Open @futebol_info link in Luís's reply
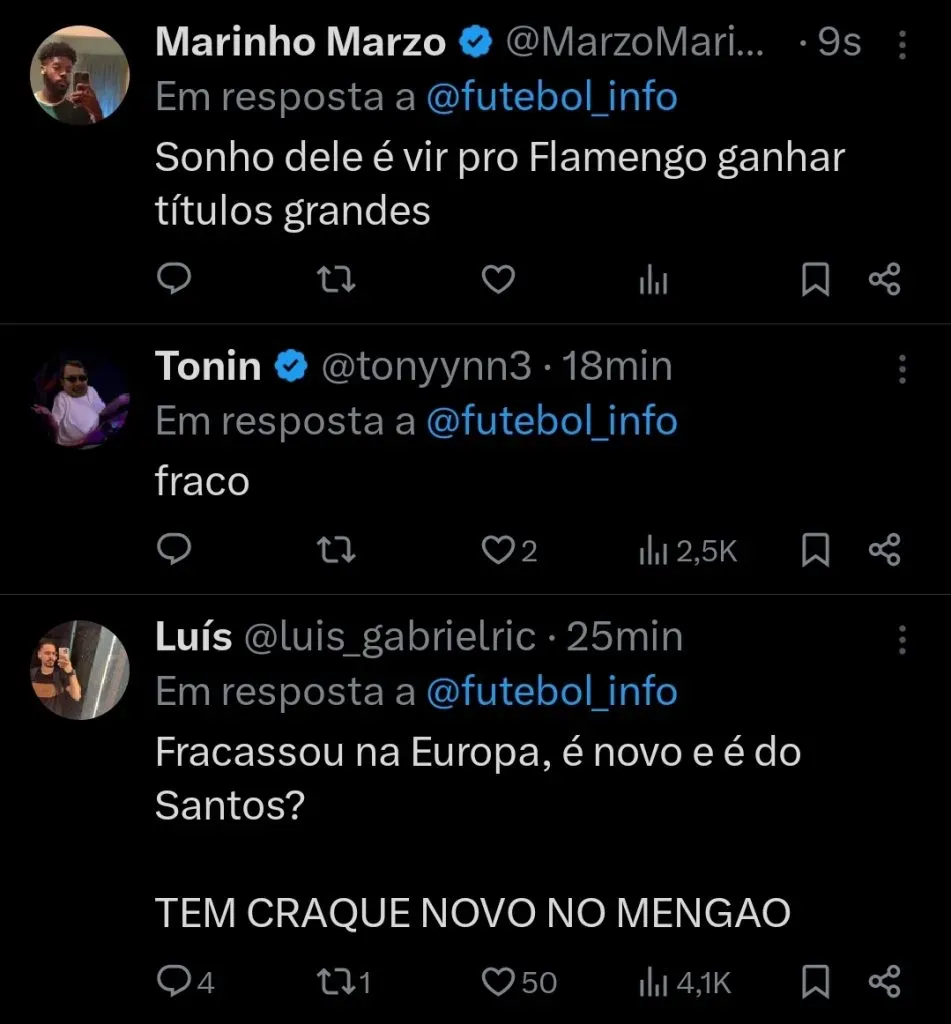The width and height of the screenshot is (951, 1024). pyautogui.click(x=552, y=691)
